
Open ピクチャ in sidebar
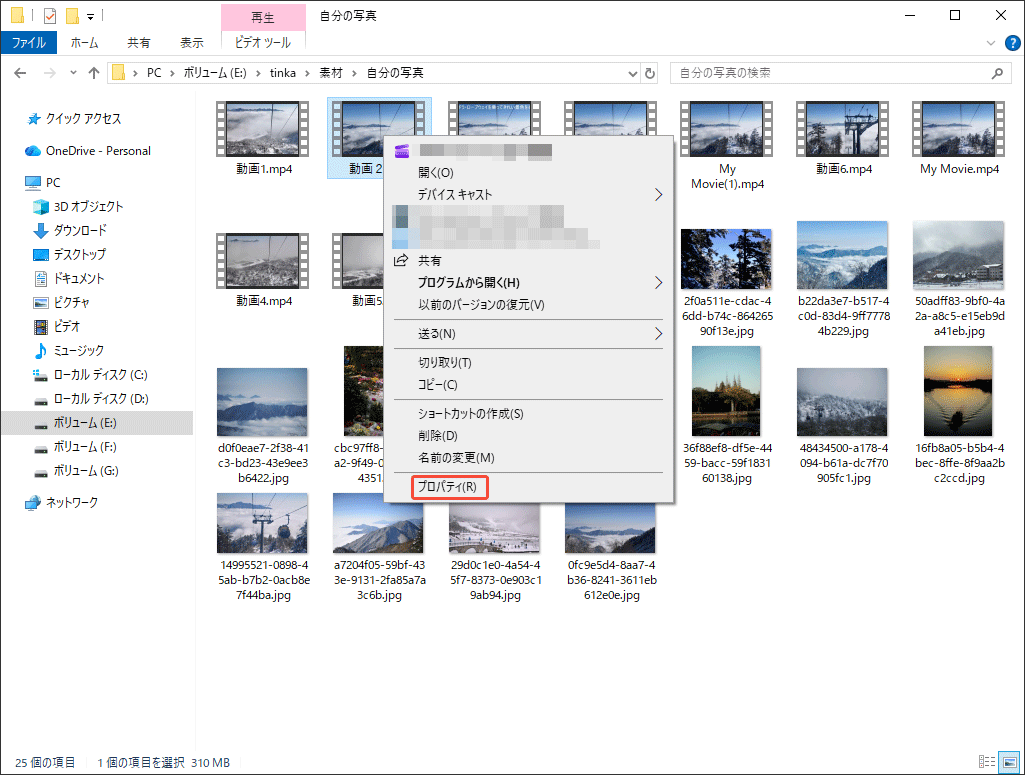(x=61, y=303)
